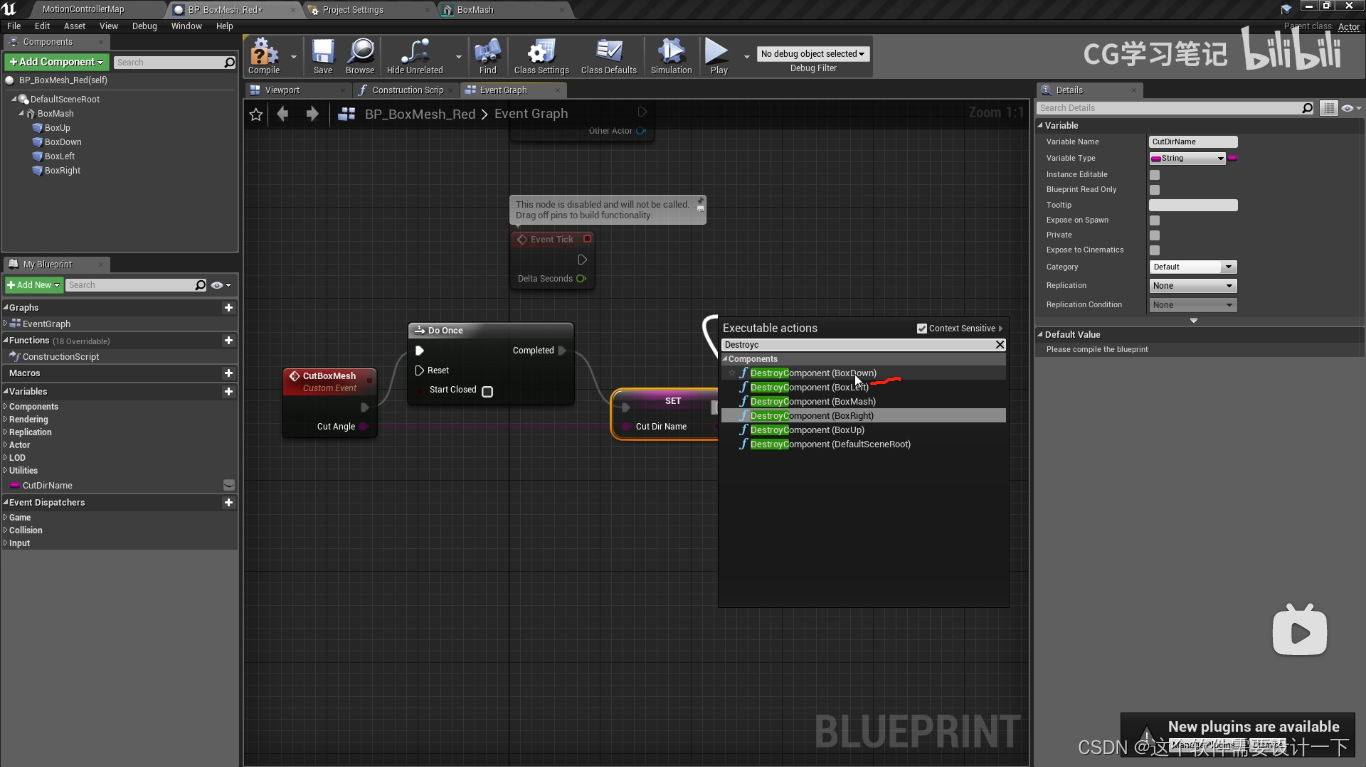Open Replication None dropdown
The height and width of the screenshot is (767, 1366).
tap(1193, 286)
